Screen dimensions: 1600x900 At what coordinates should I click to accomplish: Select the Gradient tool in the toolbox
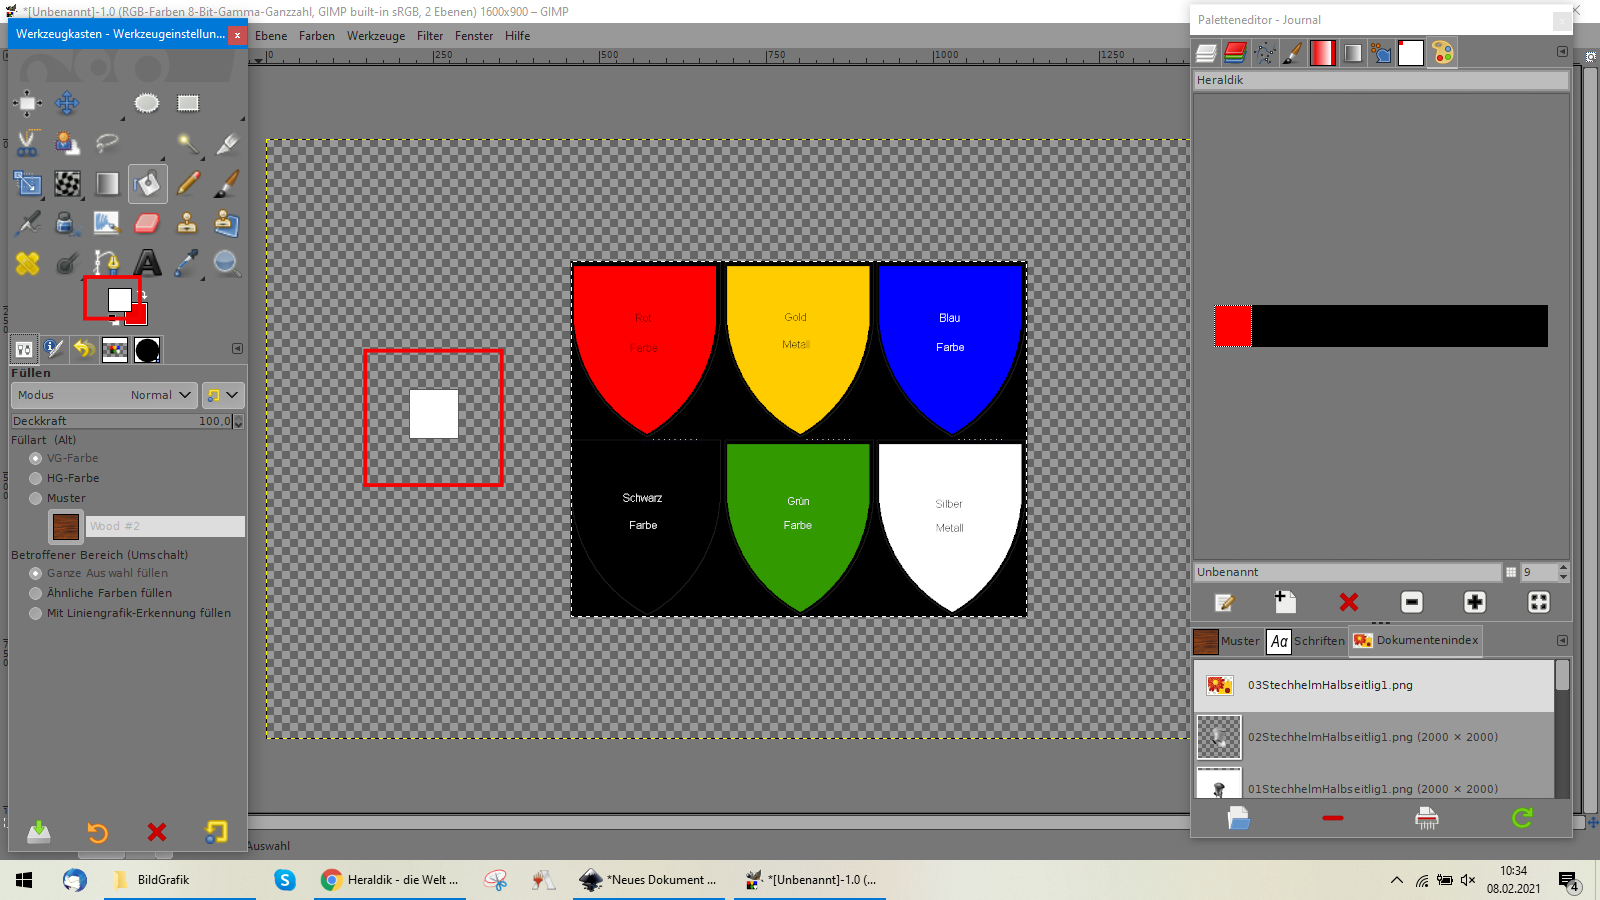[x=107, y=183]
